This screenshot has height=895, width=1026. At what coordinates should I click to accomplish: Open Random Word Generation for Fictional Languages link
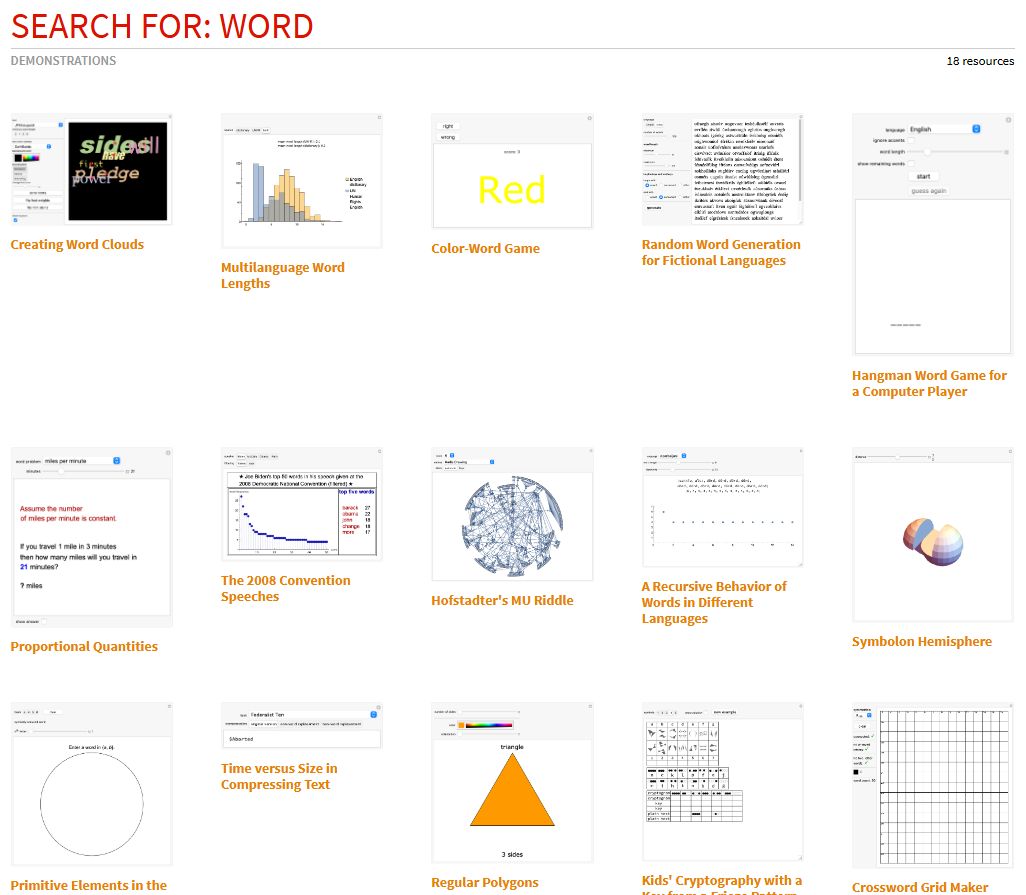click(x=721, y=253)
